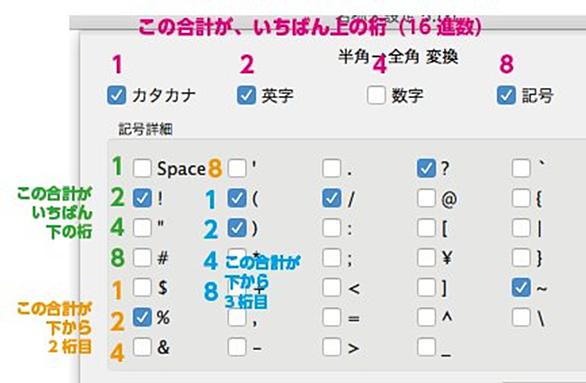Uncheck the tilde symbol checkbox
Screen dimensions: 586x383
(521, 288)
